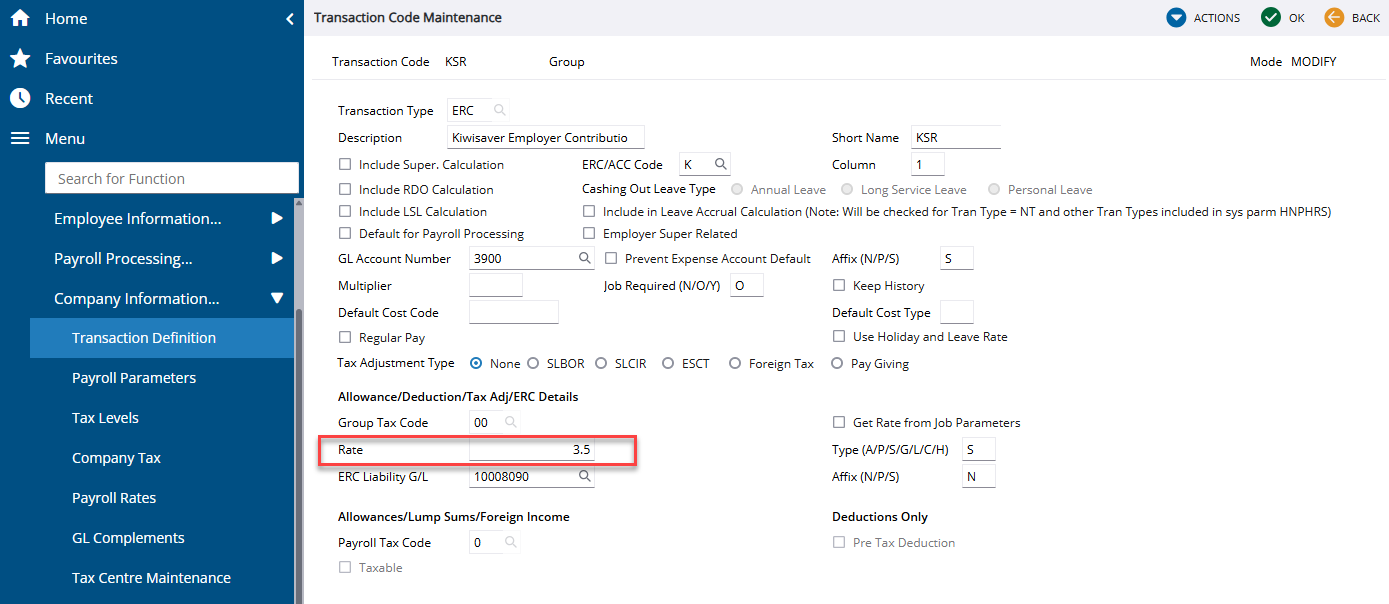
Task: Collapse the sidebar with the chevron
Action: pyautogui.click(x=289, y=18)
